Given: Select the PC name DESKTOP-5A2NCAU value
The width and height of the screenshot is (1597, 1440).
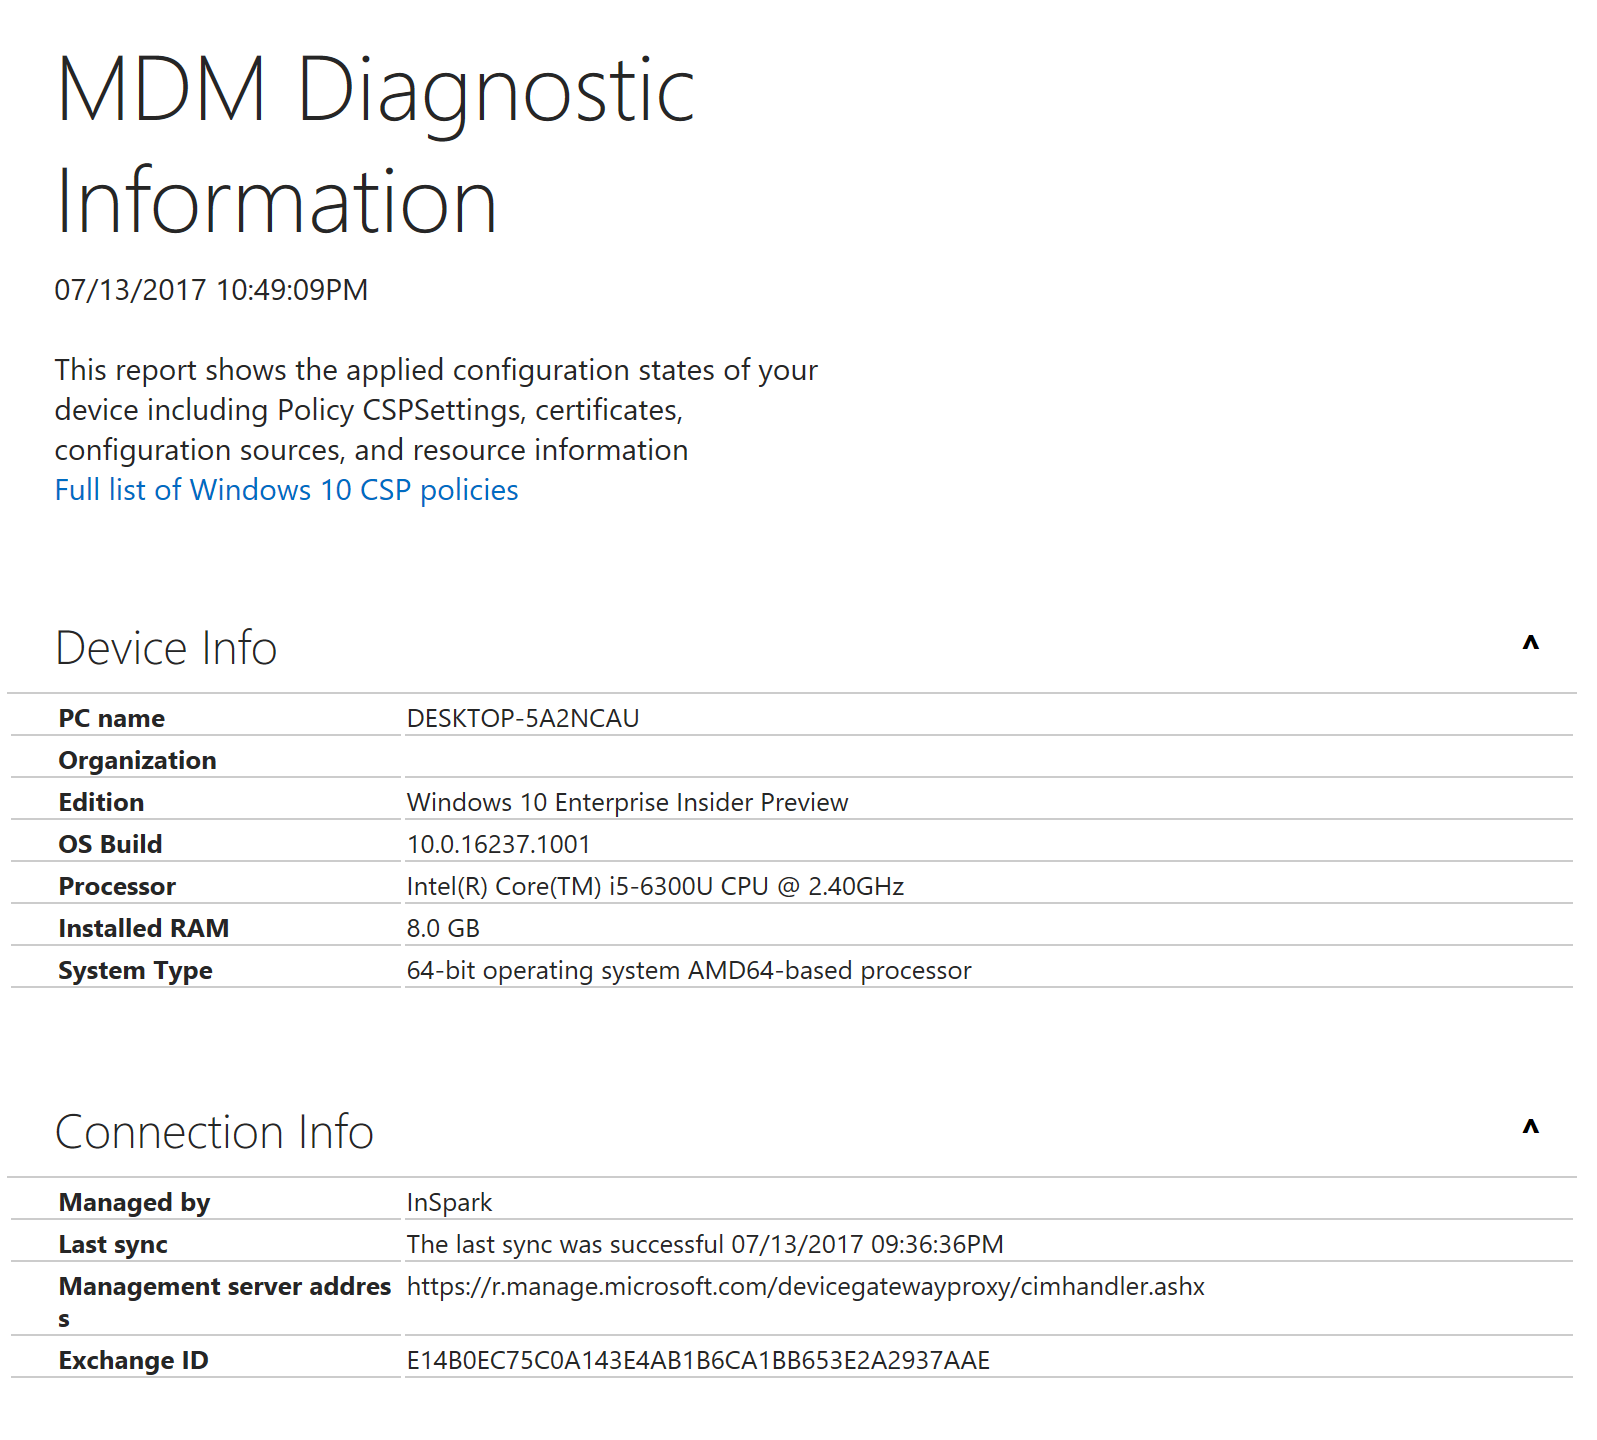Looking at the screenshot, I should tap(524, 717).
